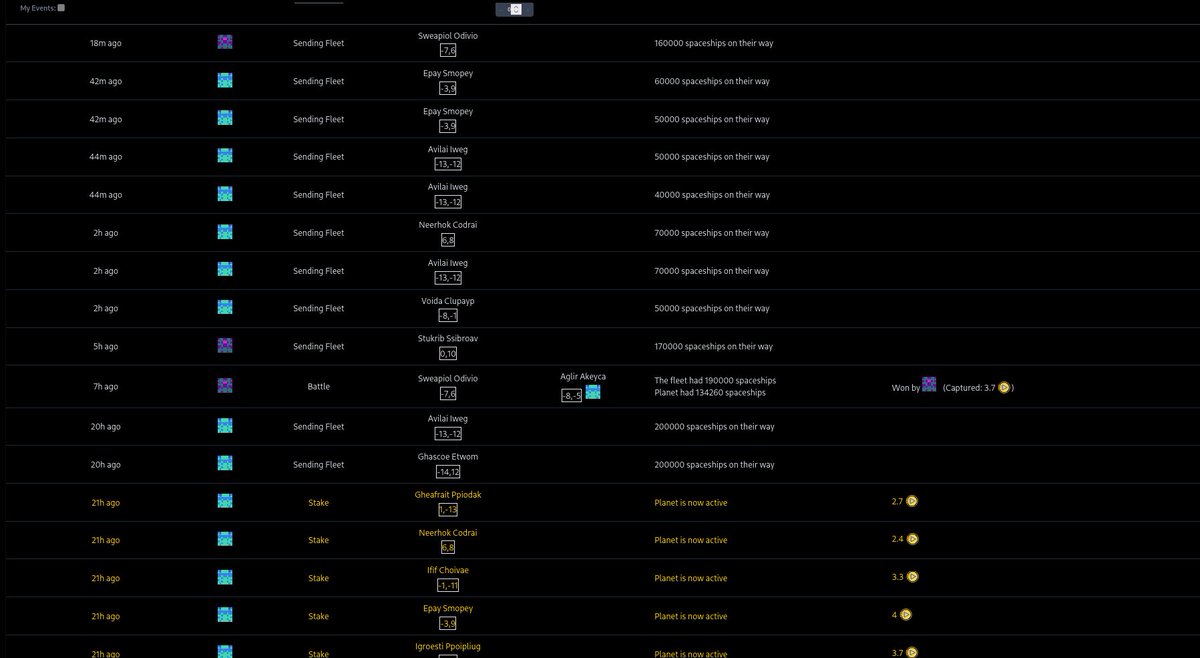The height and width of the screenshot is (658, 1200).
Task: Click '200000 spaceships' text in Ghascoe Etwom row
Action: click(713, 465)
